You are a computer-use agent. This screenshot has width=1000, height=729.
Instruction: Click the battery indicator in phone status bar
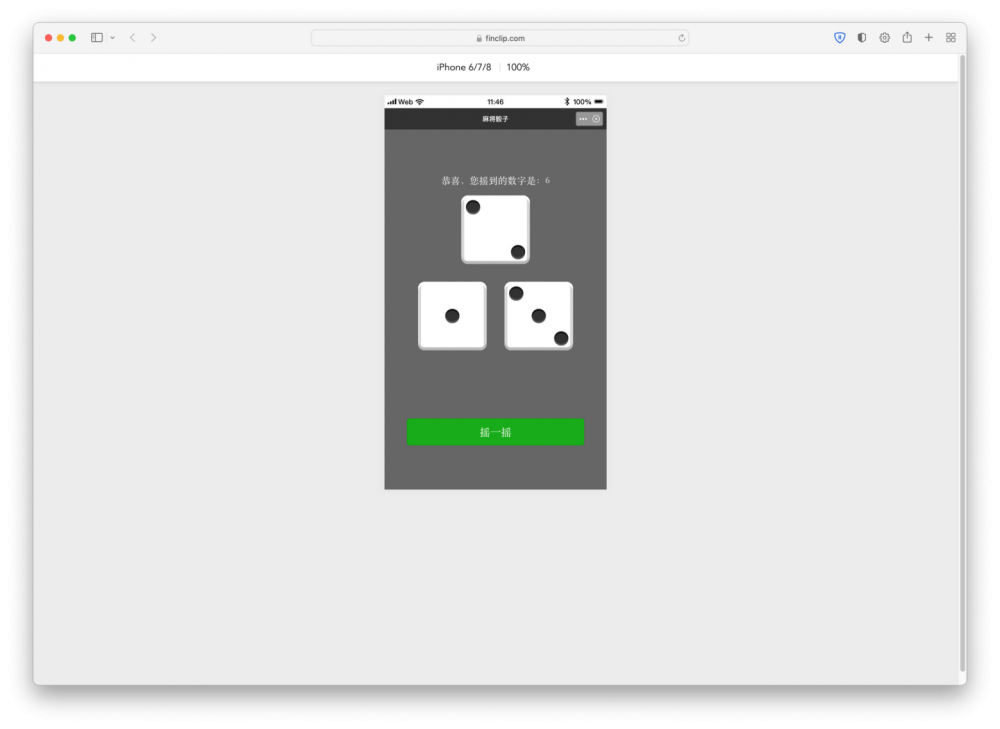point(598,101)
